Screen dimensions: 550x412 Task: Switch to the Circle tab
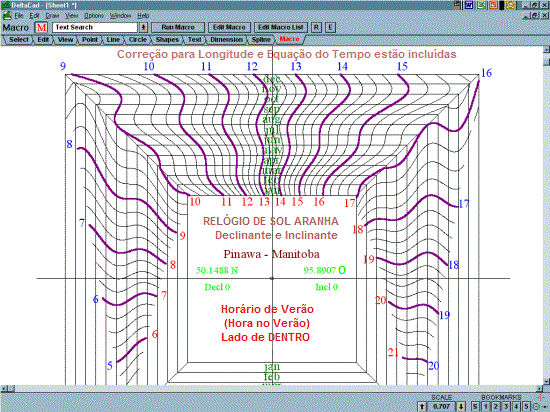click(138, 40)
